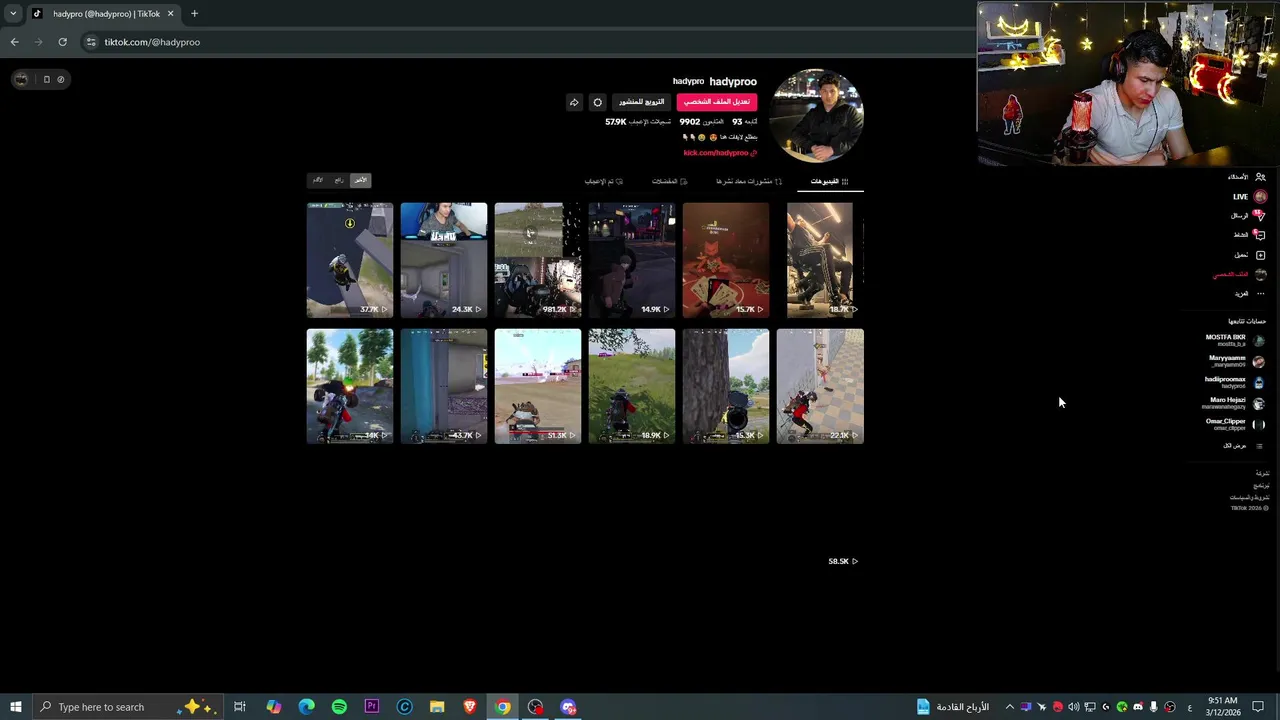Image resolution: width=1280 pixels, height=720 pixels.
Task: Click the address bar tiktok.com/@hadyproo
Action: point(152,42)
